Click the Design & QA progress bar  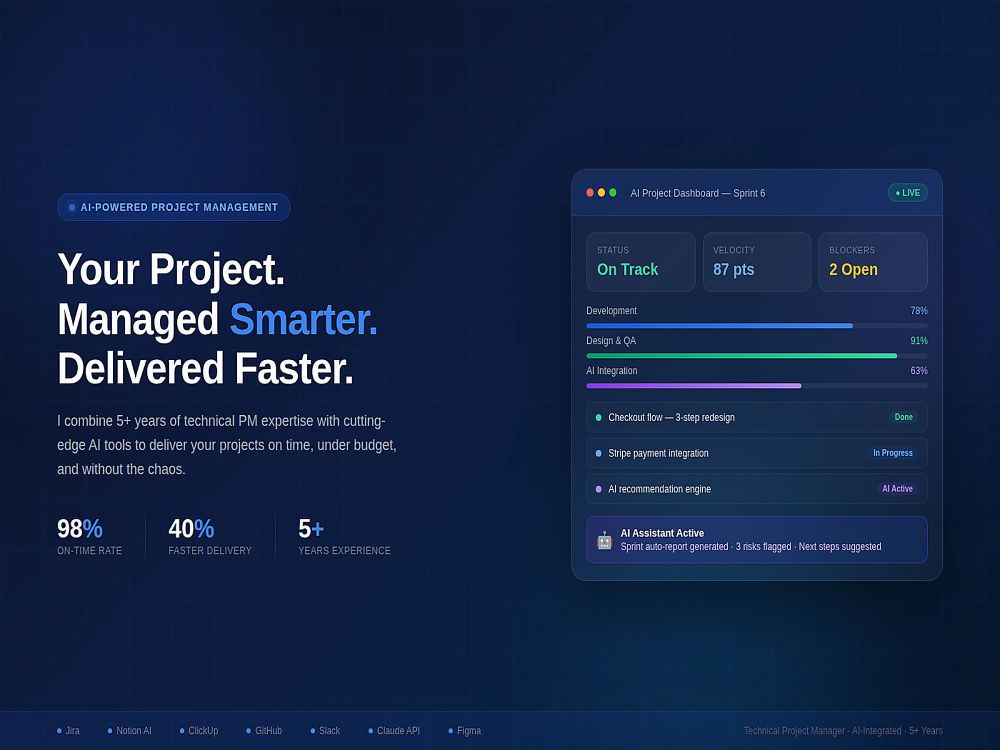click(757, 356)
